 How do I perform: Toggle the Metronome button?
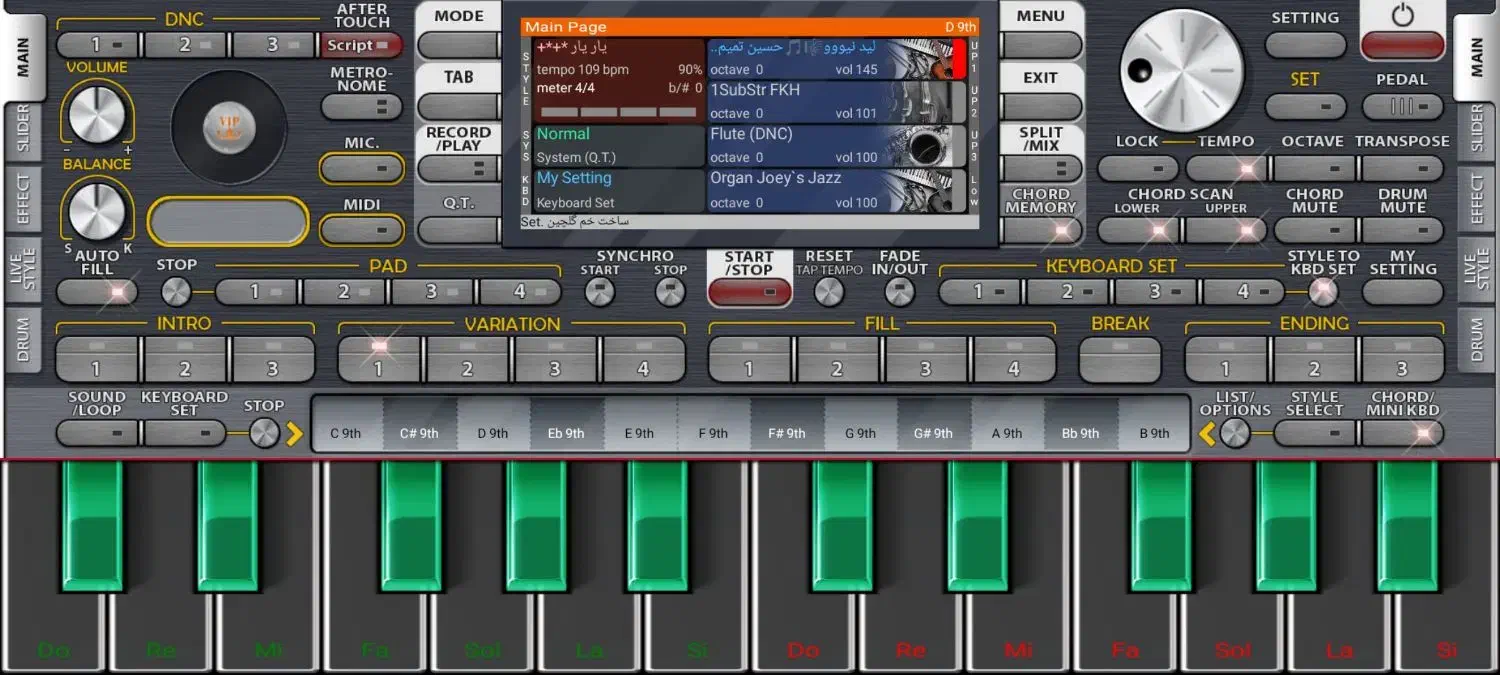361,106
